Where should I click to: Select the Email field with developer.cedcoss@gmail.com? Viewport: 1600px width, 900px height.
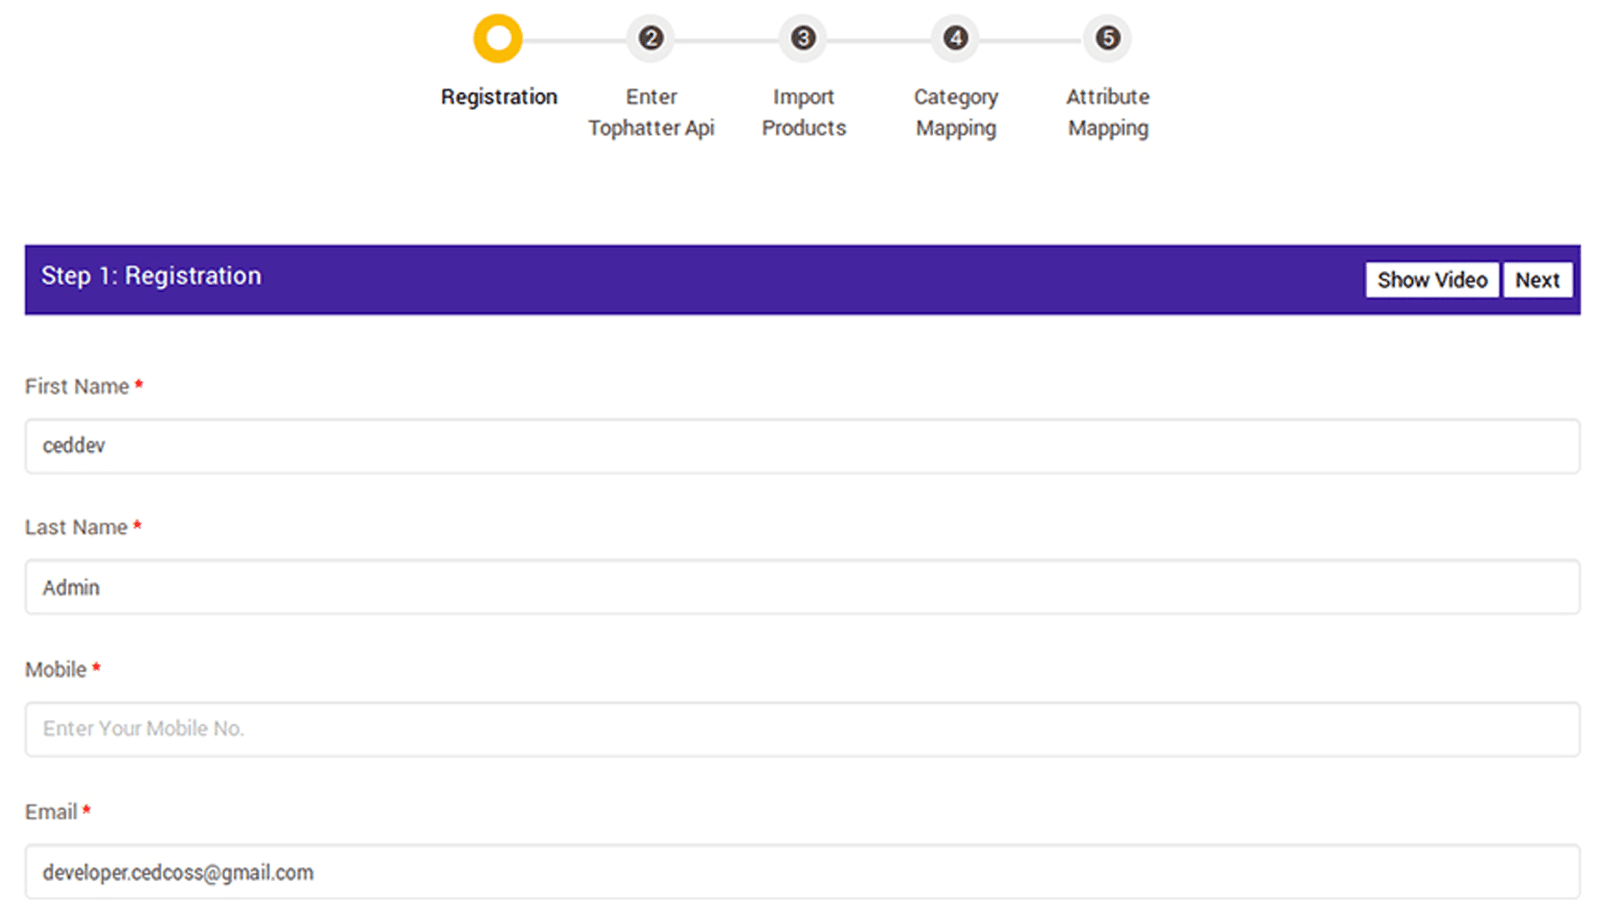coord(800,871)
